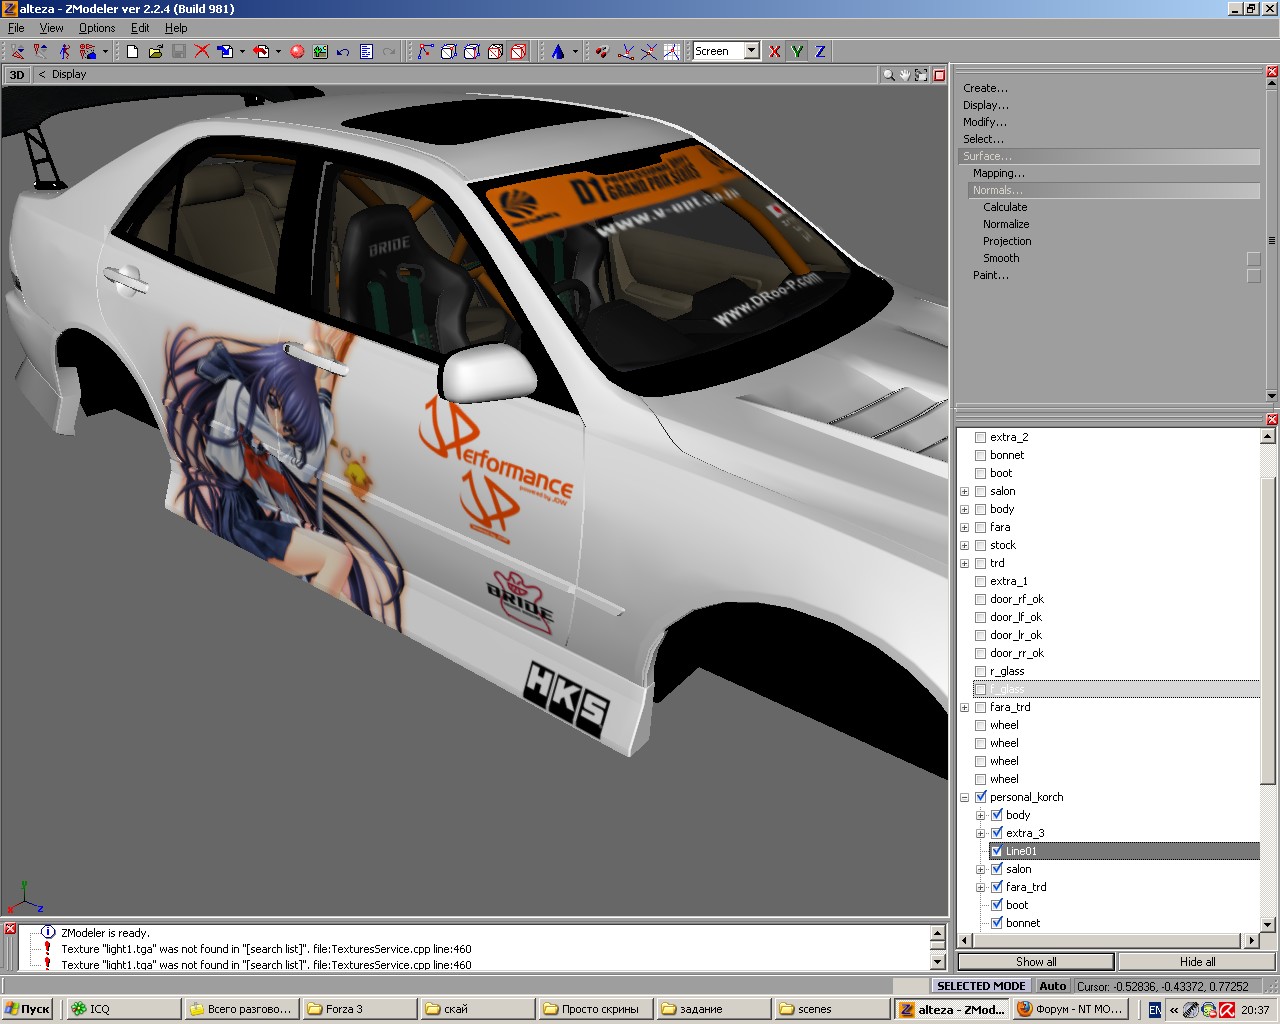Click the Normalize command
Screen dimensions: 1280x1024
click(x=1006, y=224)
